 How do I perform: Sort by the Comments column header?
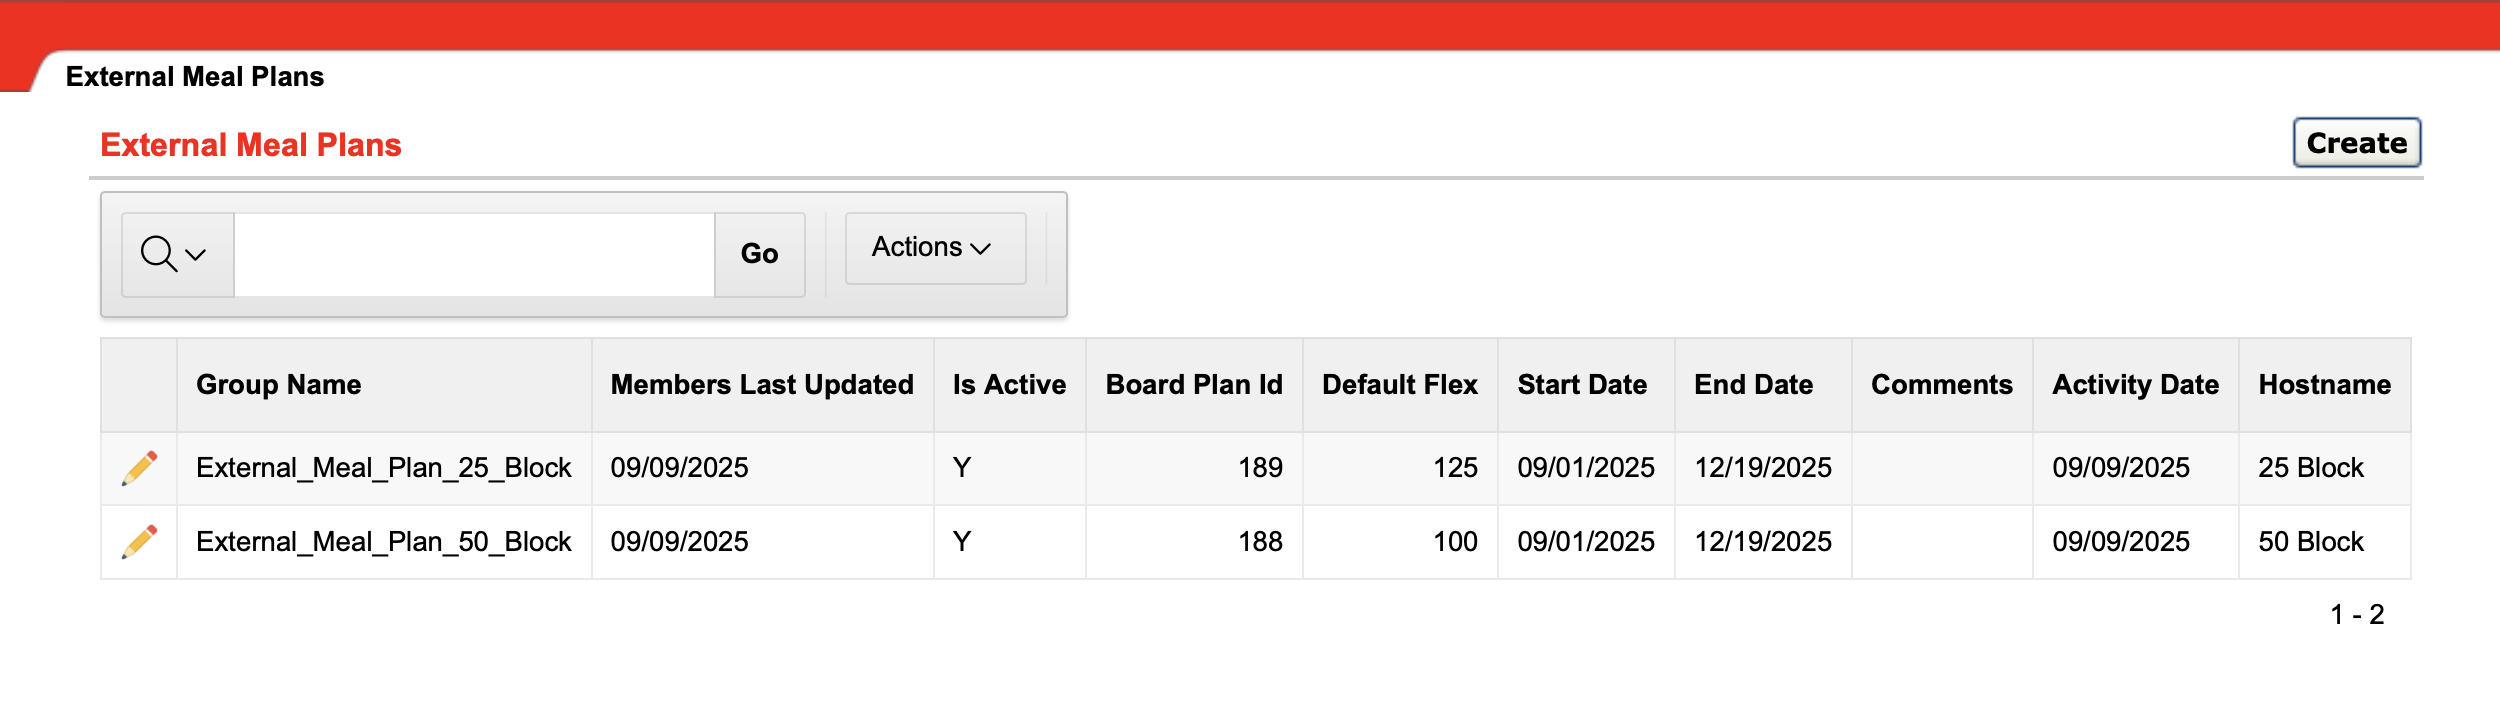pyautogui.click(x=1941, y=384)
